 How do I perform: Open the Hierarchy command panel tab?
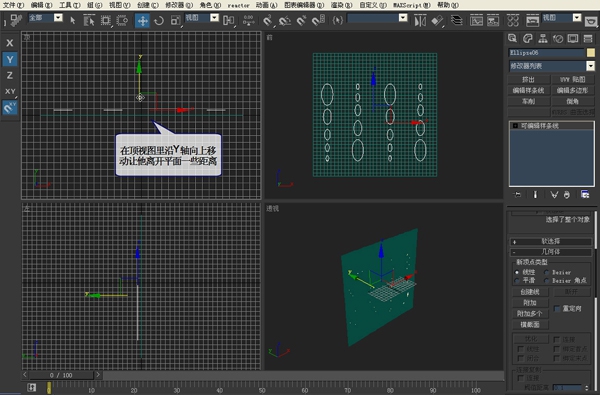[543, 38]
